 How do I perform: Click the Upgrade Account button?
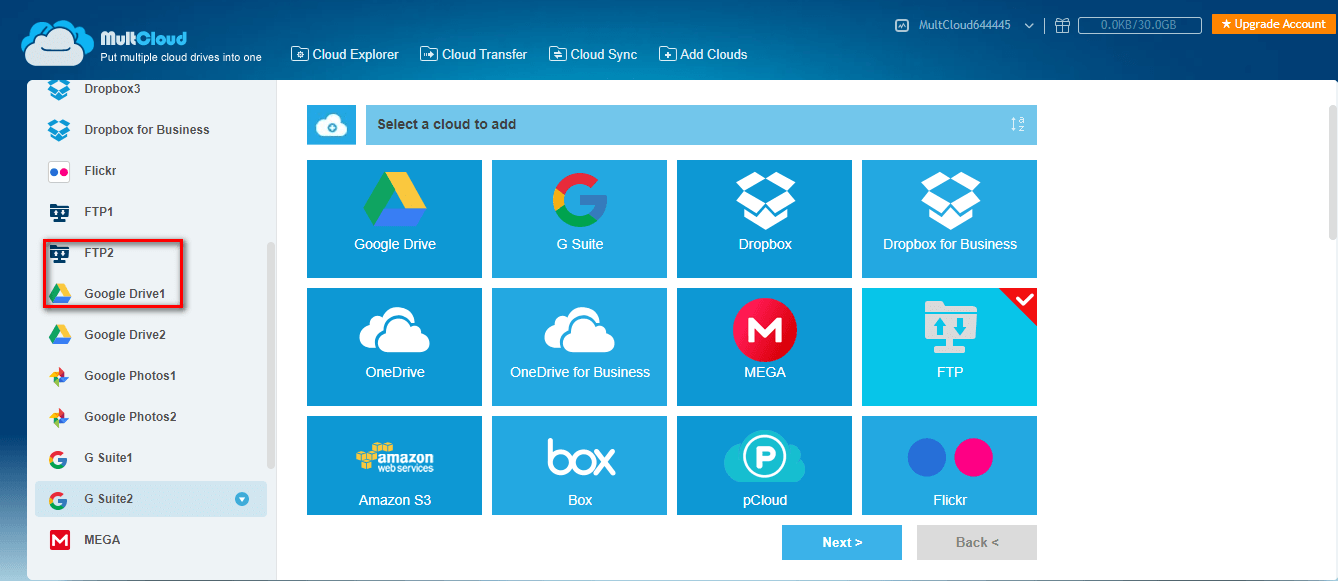pyautogui.click(x=1274, y=24)
